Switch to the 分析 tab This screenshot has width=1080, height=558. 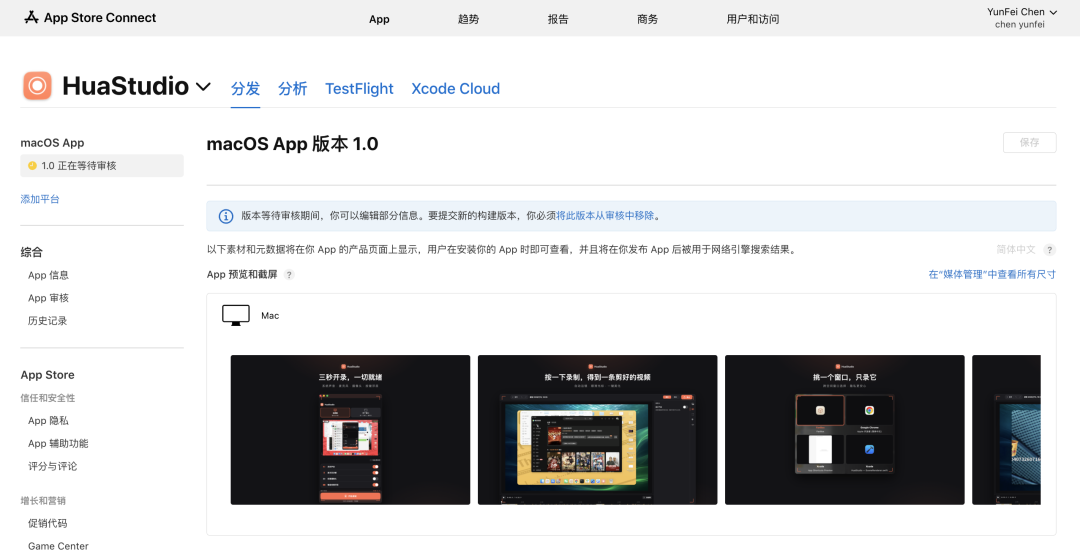tap(293, 88)
